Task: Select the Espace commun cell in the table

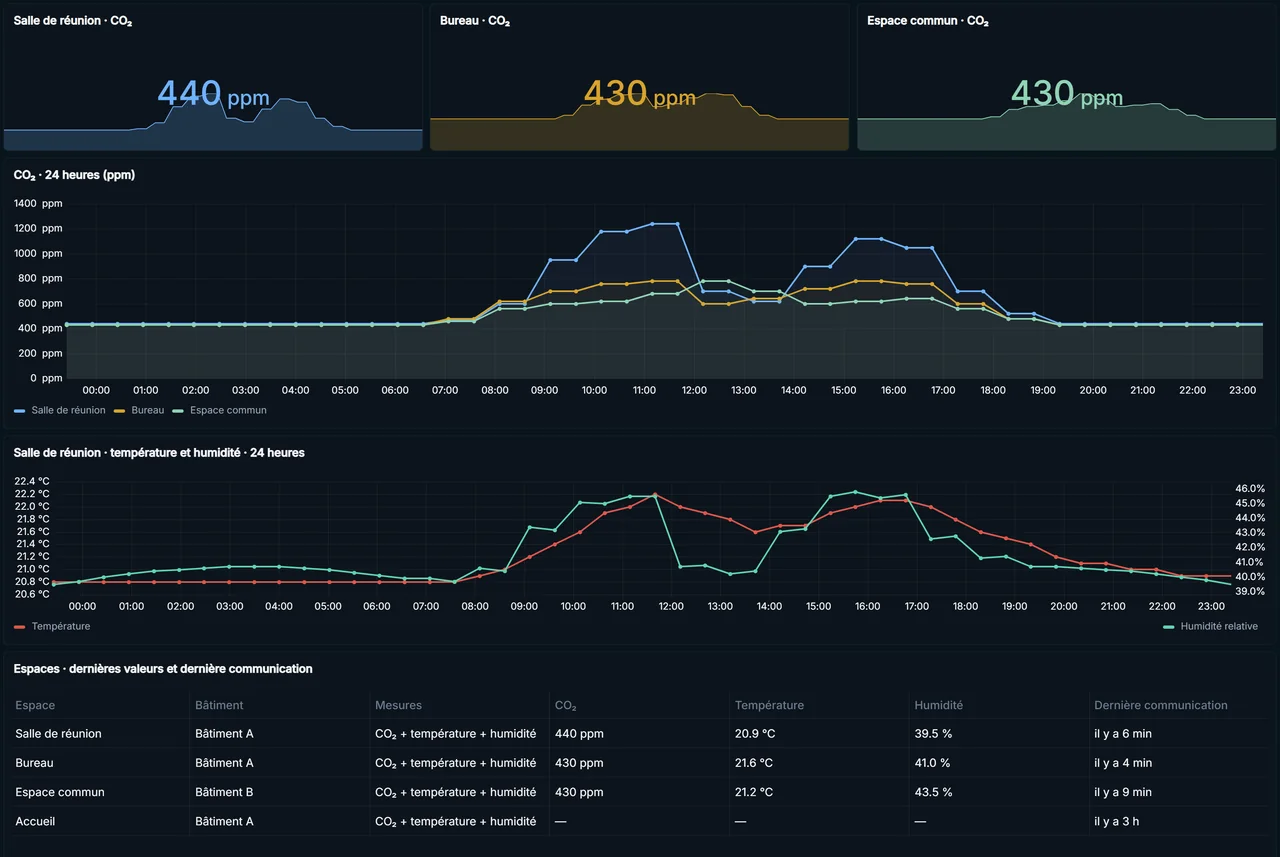Action: [60, 792]
